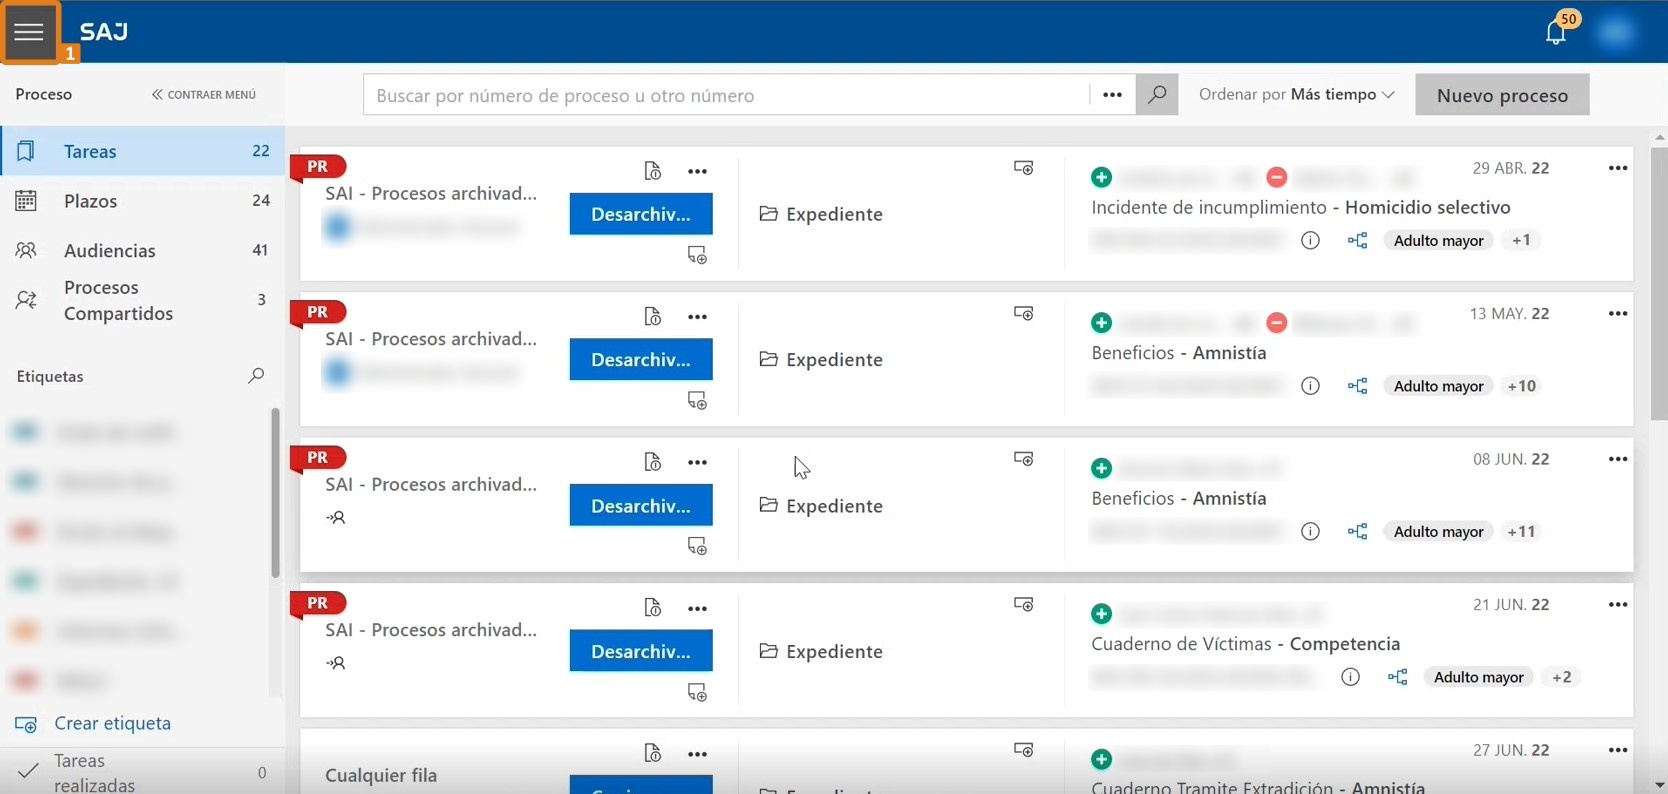
Task: Click Adulto mayor tag in 13 MAY. row
Action: (x=1438, y=386)
